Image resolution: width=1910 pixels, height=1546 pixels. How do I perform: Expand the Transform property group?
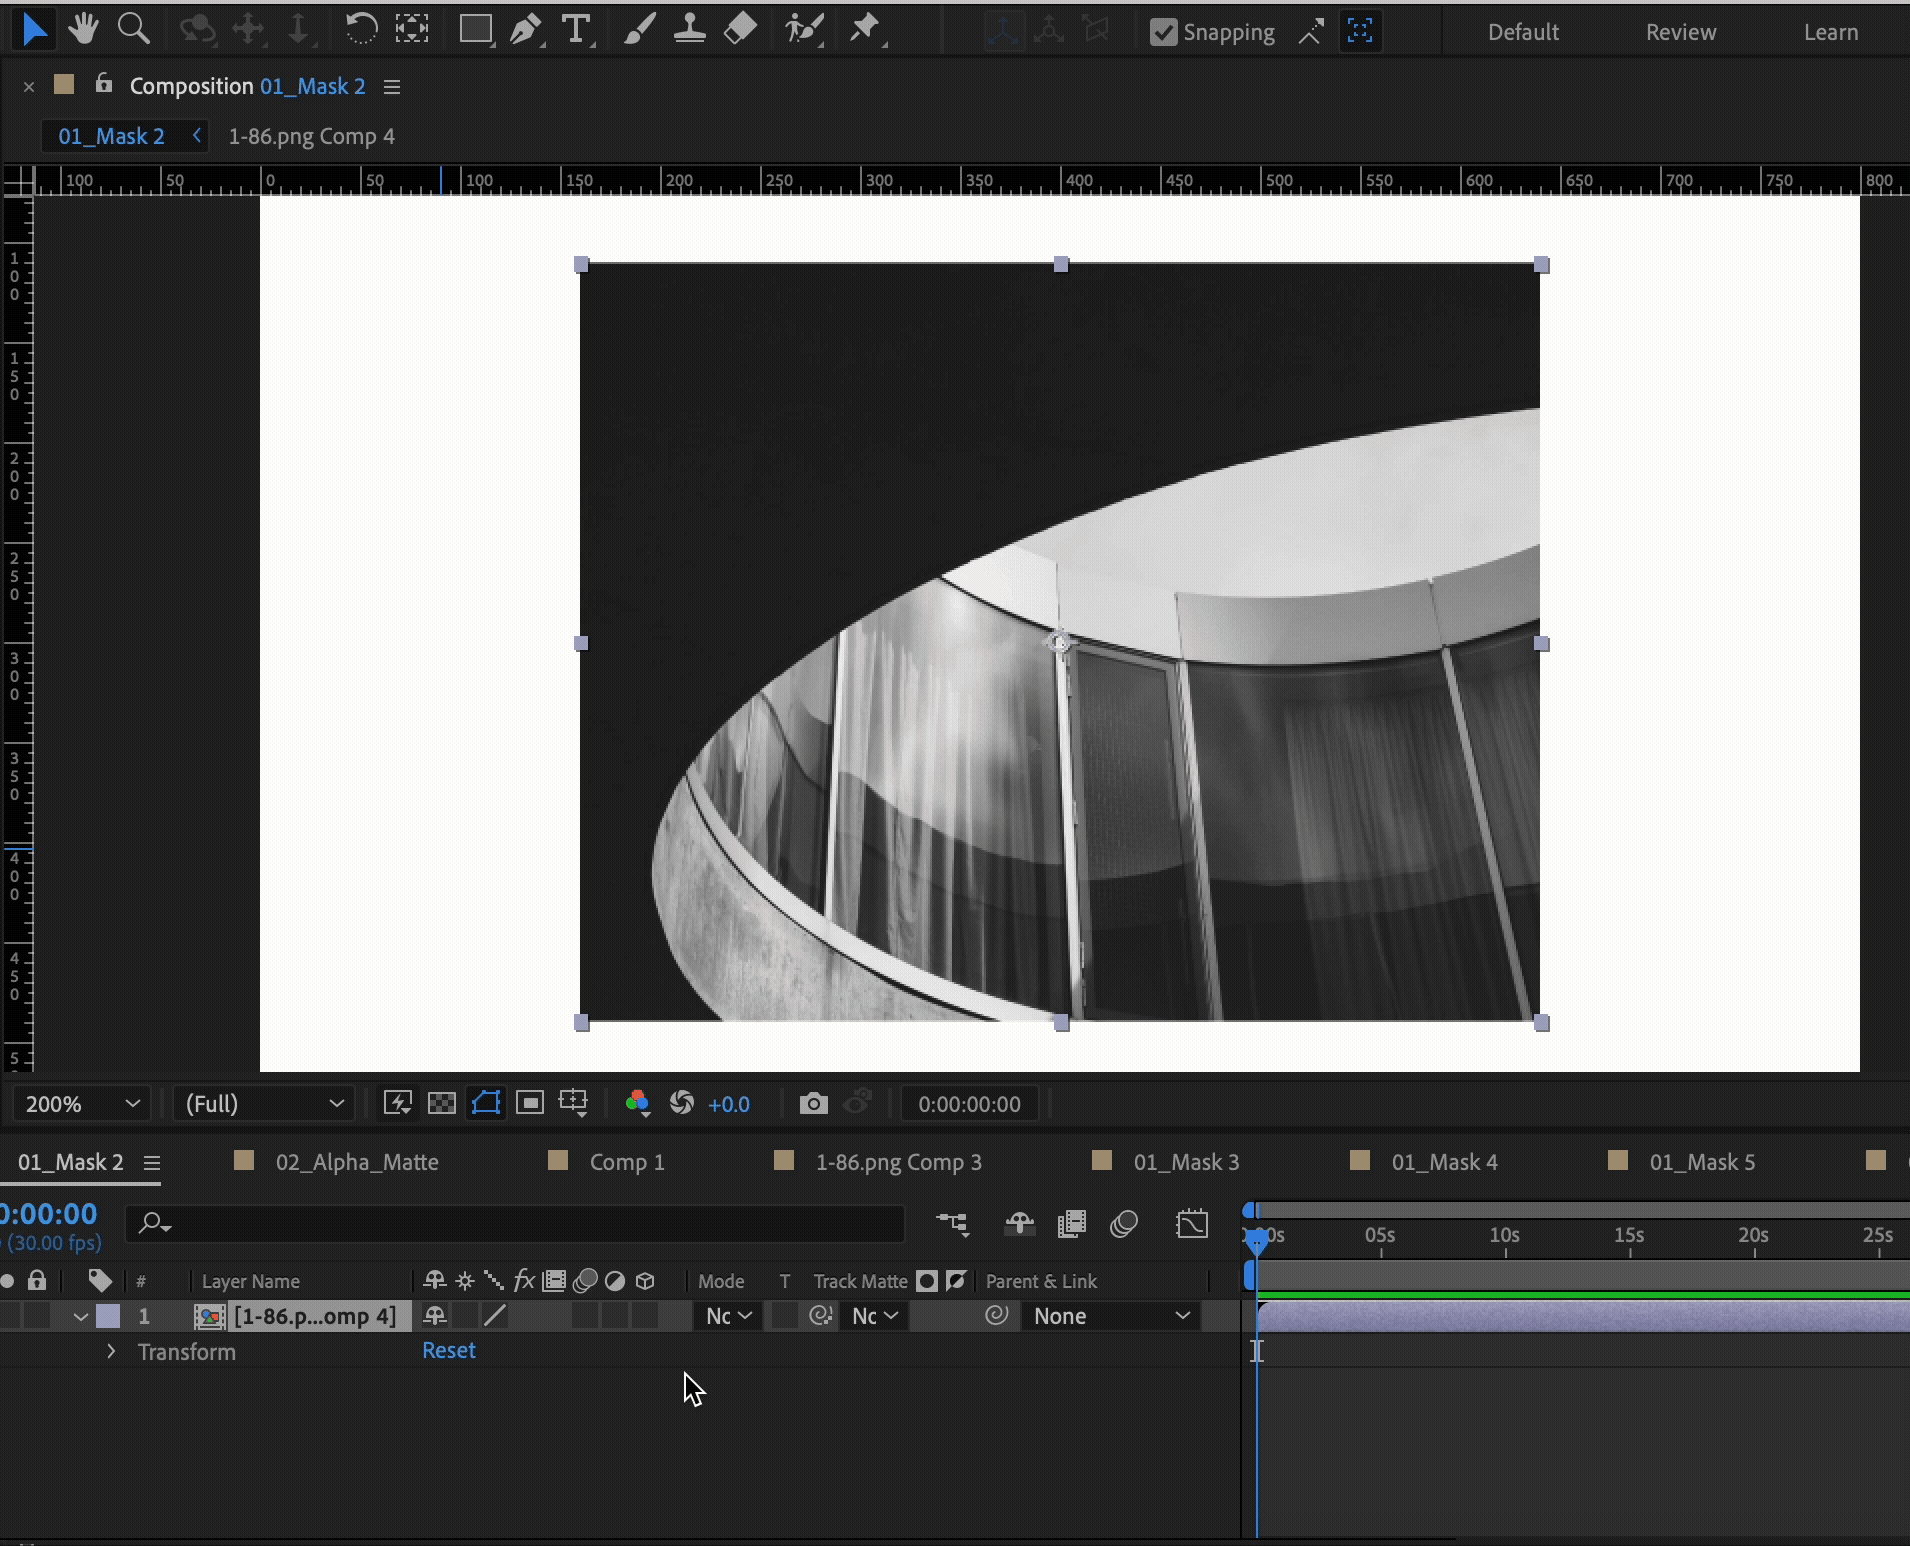point(111,1351)
